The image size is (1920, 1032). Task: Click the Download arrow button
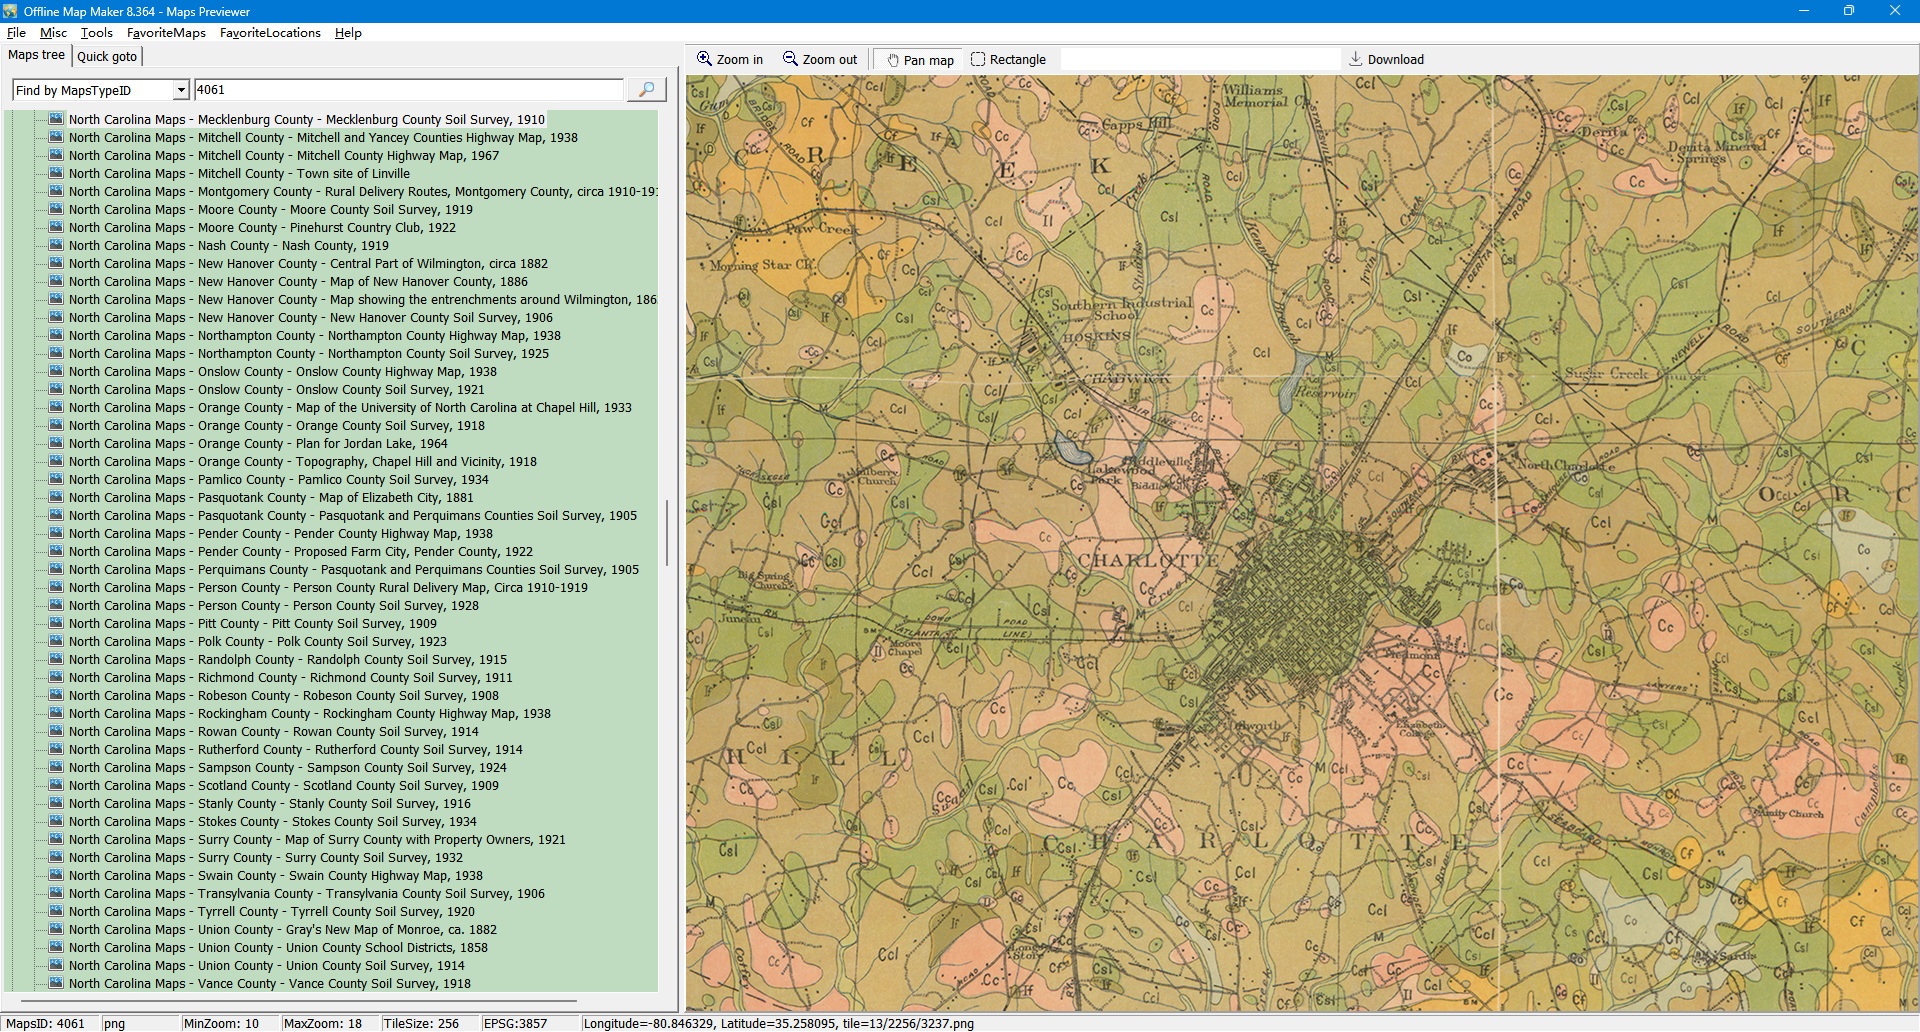(x=1386, y=60)
